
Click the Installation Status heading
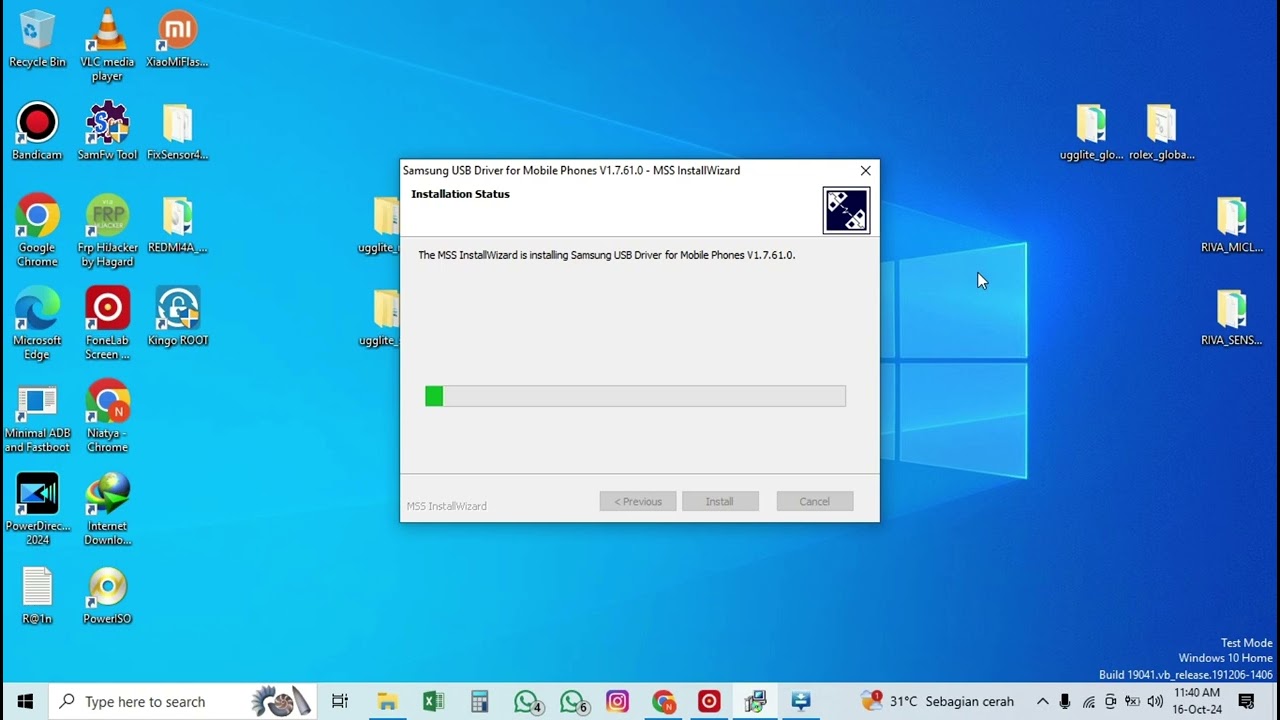tap(460, 194)
